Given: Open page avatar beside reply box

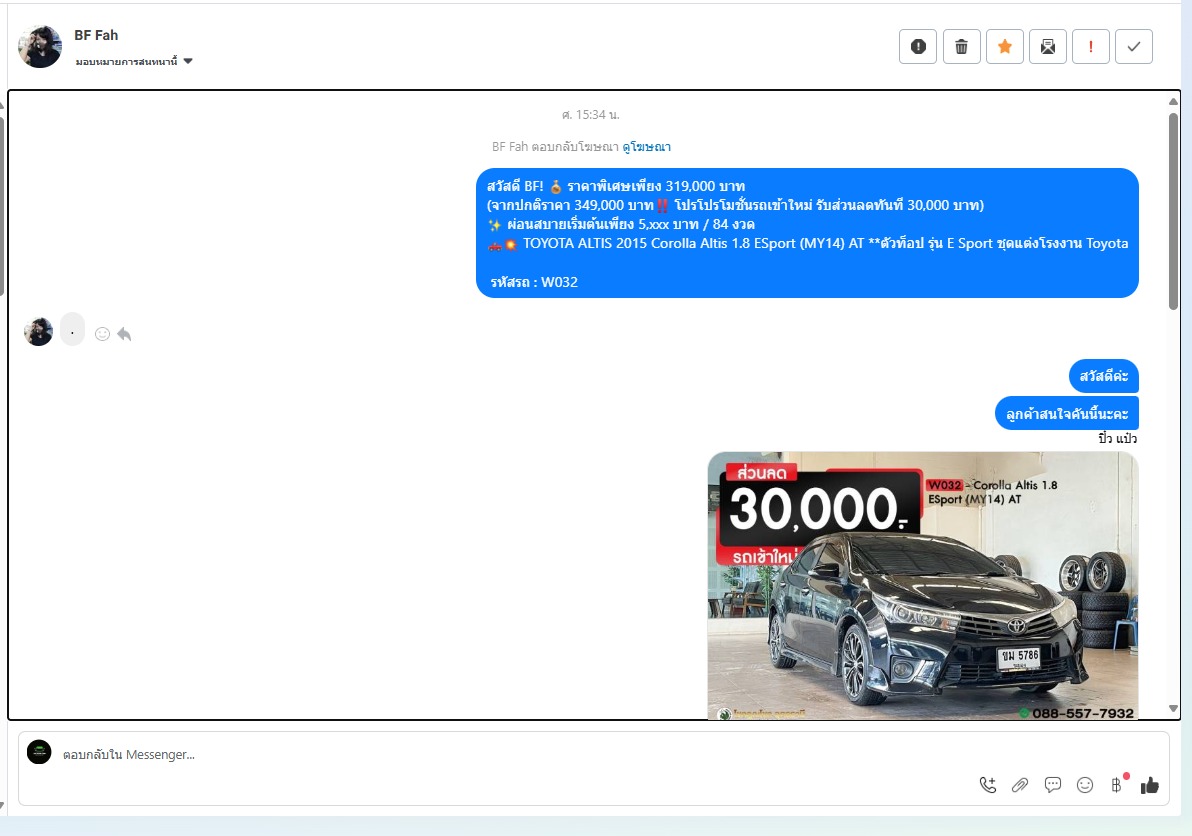Looking at the screenshot, I should [39, 752].
